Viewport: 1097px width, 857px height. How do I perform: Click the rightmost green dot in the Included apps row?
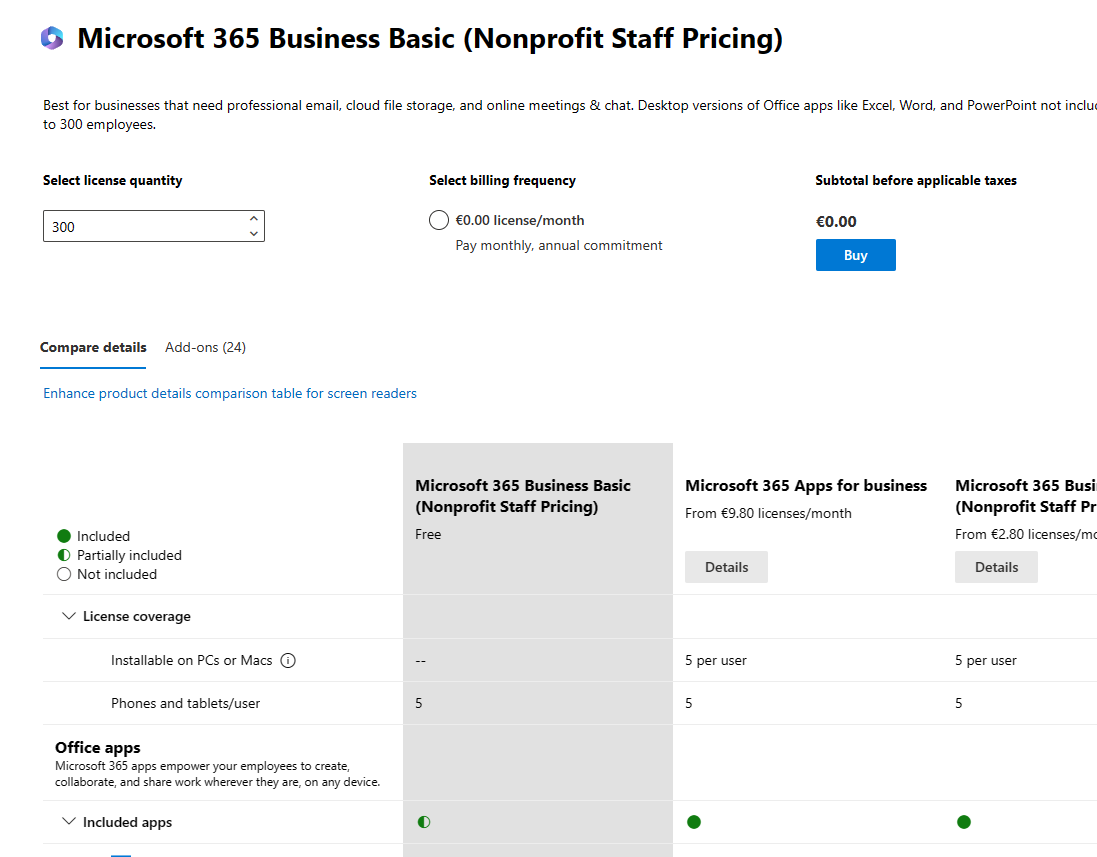(964, 822)
